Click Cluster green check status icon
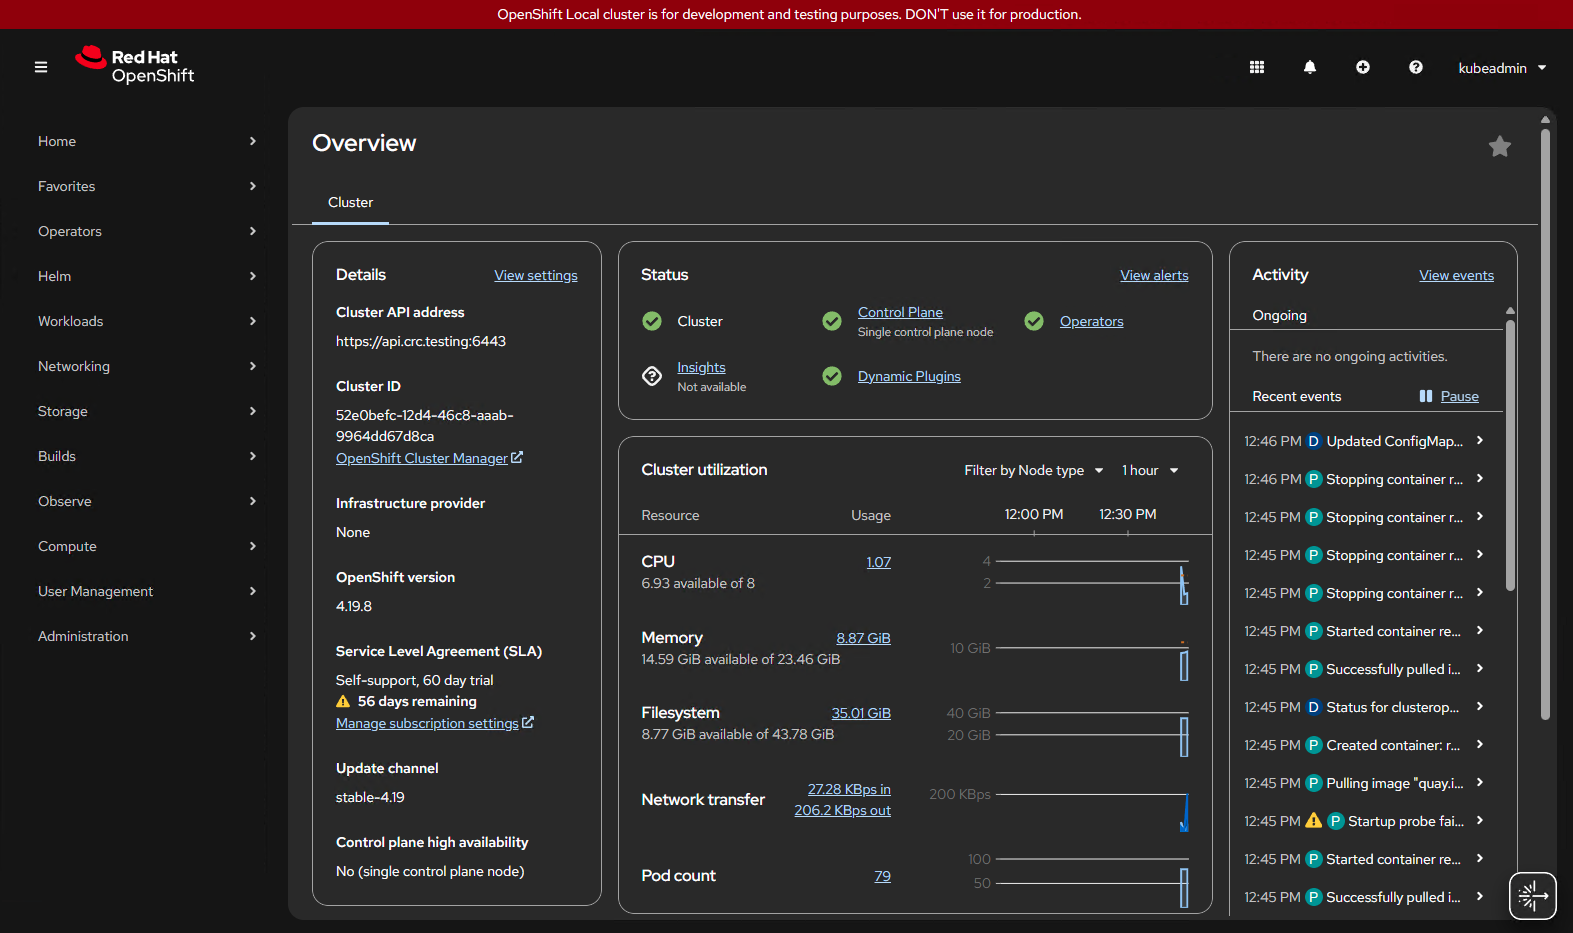The image size is (1573, 933). click(652, 321)
